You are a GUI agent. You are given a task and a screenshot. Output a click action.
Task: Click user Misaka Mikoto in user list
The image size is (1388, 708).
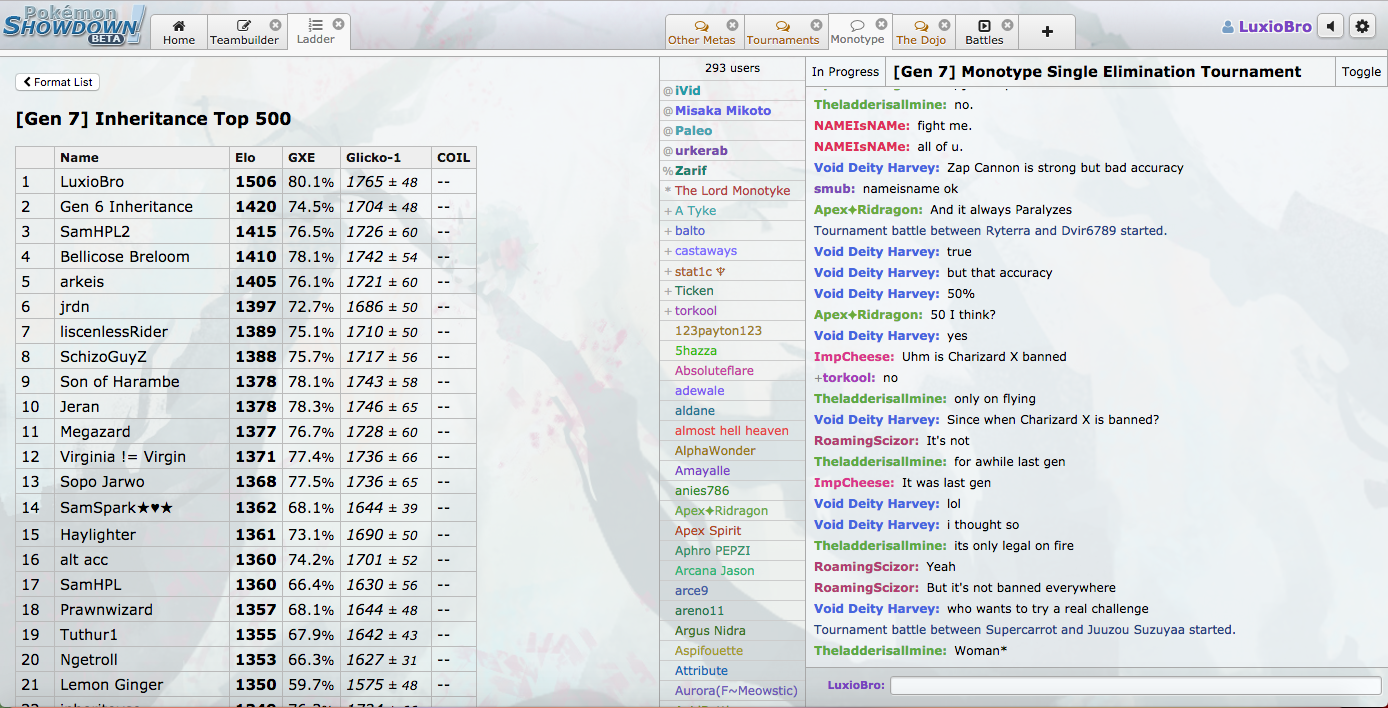722,111
